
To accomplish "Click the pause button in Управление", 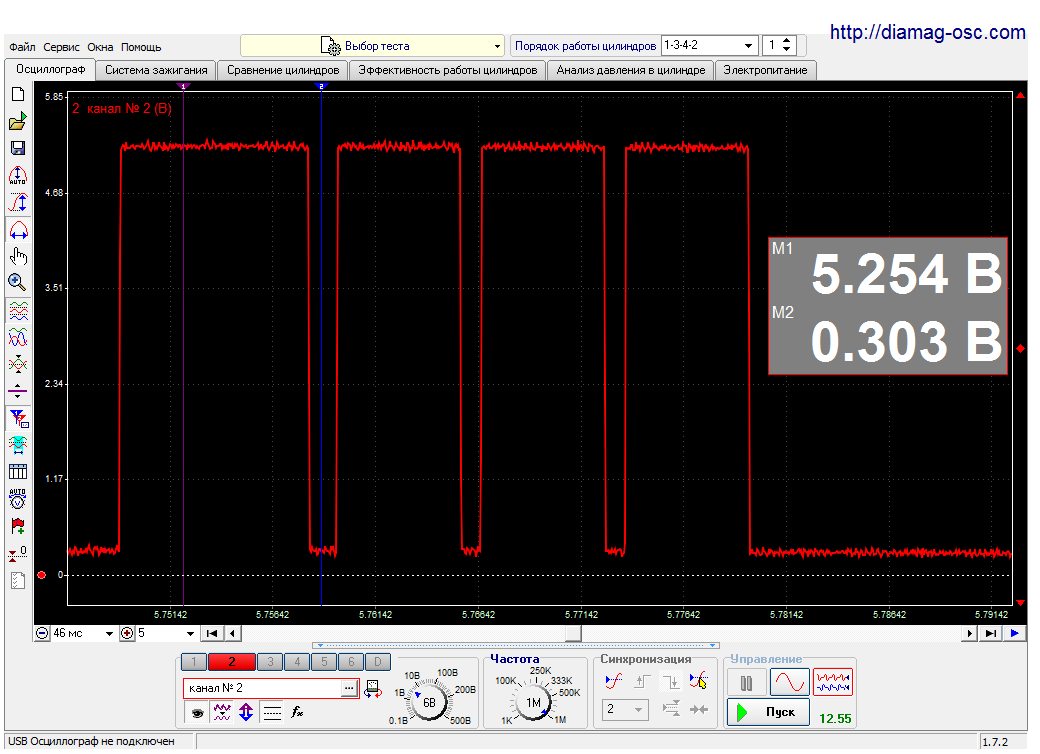I will pyautogui.click(x=746, y=682).
